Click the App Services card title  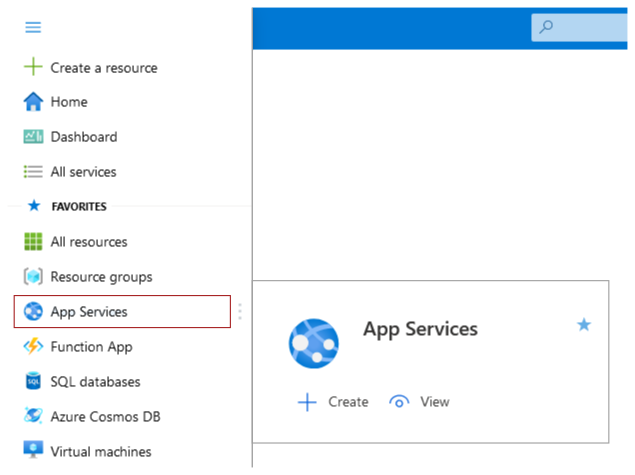(x=420, y=329)
